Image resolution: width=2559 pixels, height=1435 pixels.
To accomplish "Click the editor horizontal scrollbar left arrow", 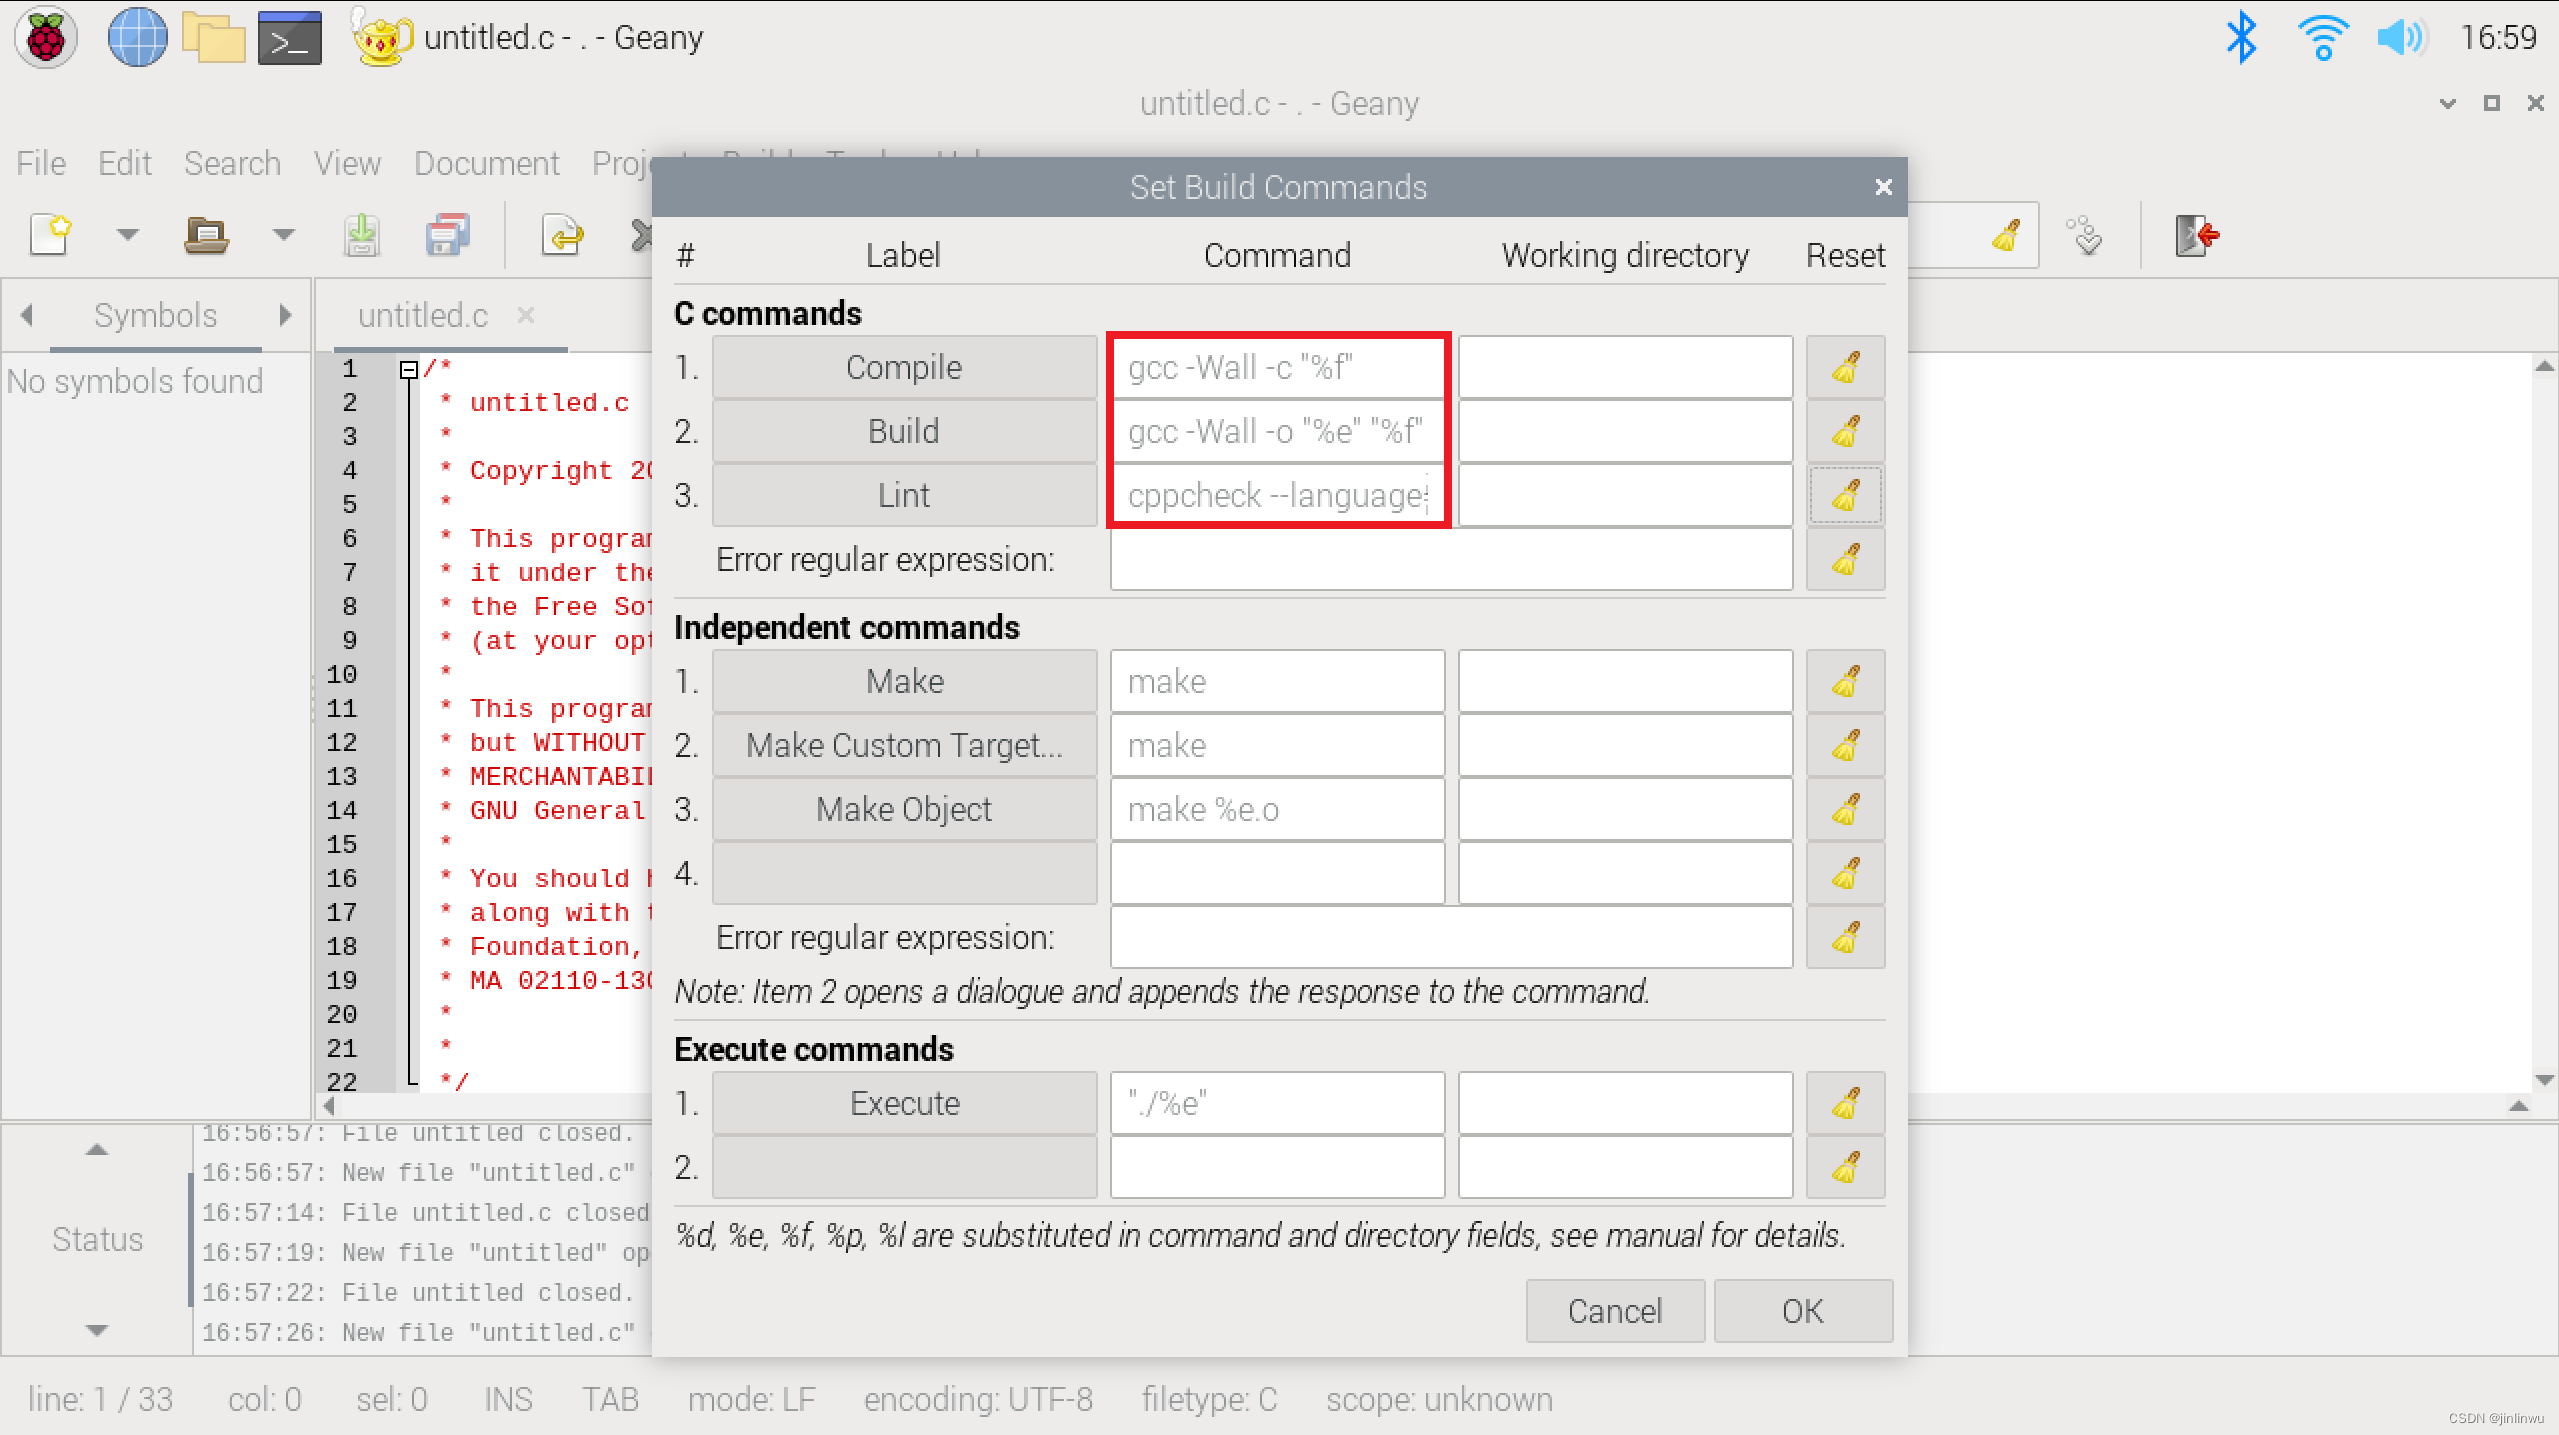I will [329, 1105].
